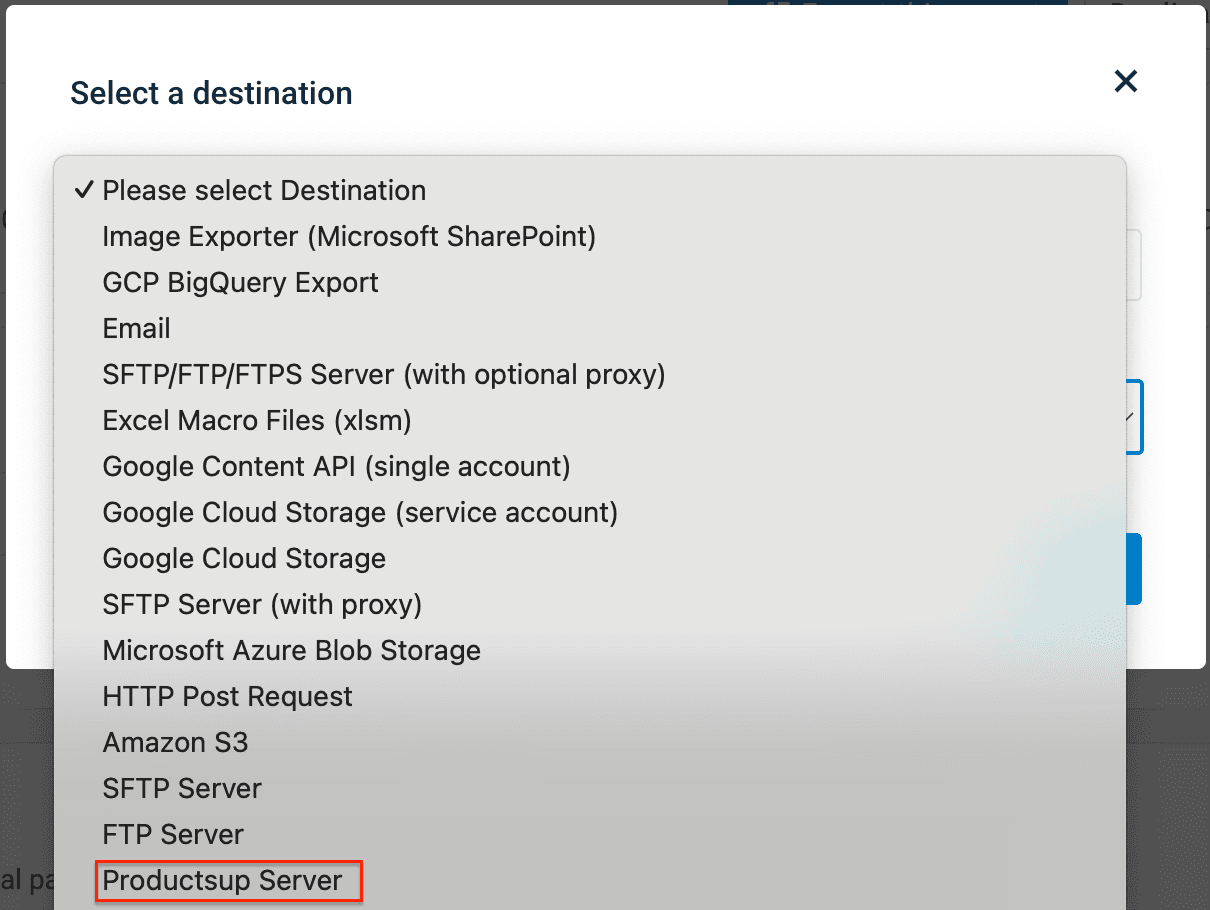Choose HTTP Post Request destination
The height and width of the screenshot is (910, 1210).
click(227, 697)
